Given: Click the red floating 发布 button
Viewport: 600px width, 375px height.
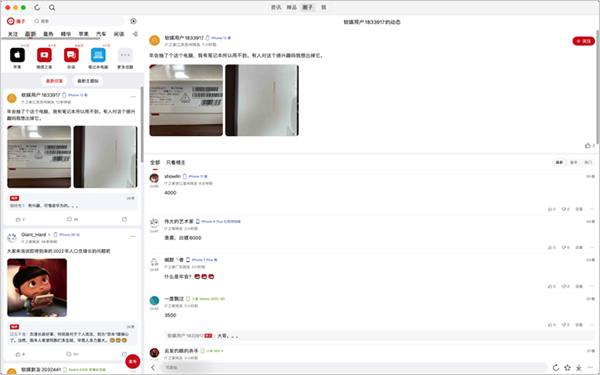Looking at the screenshot, I should click(x=133, y=361).
